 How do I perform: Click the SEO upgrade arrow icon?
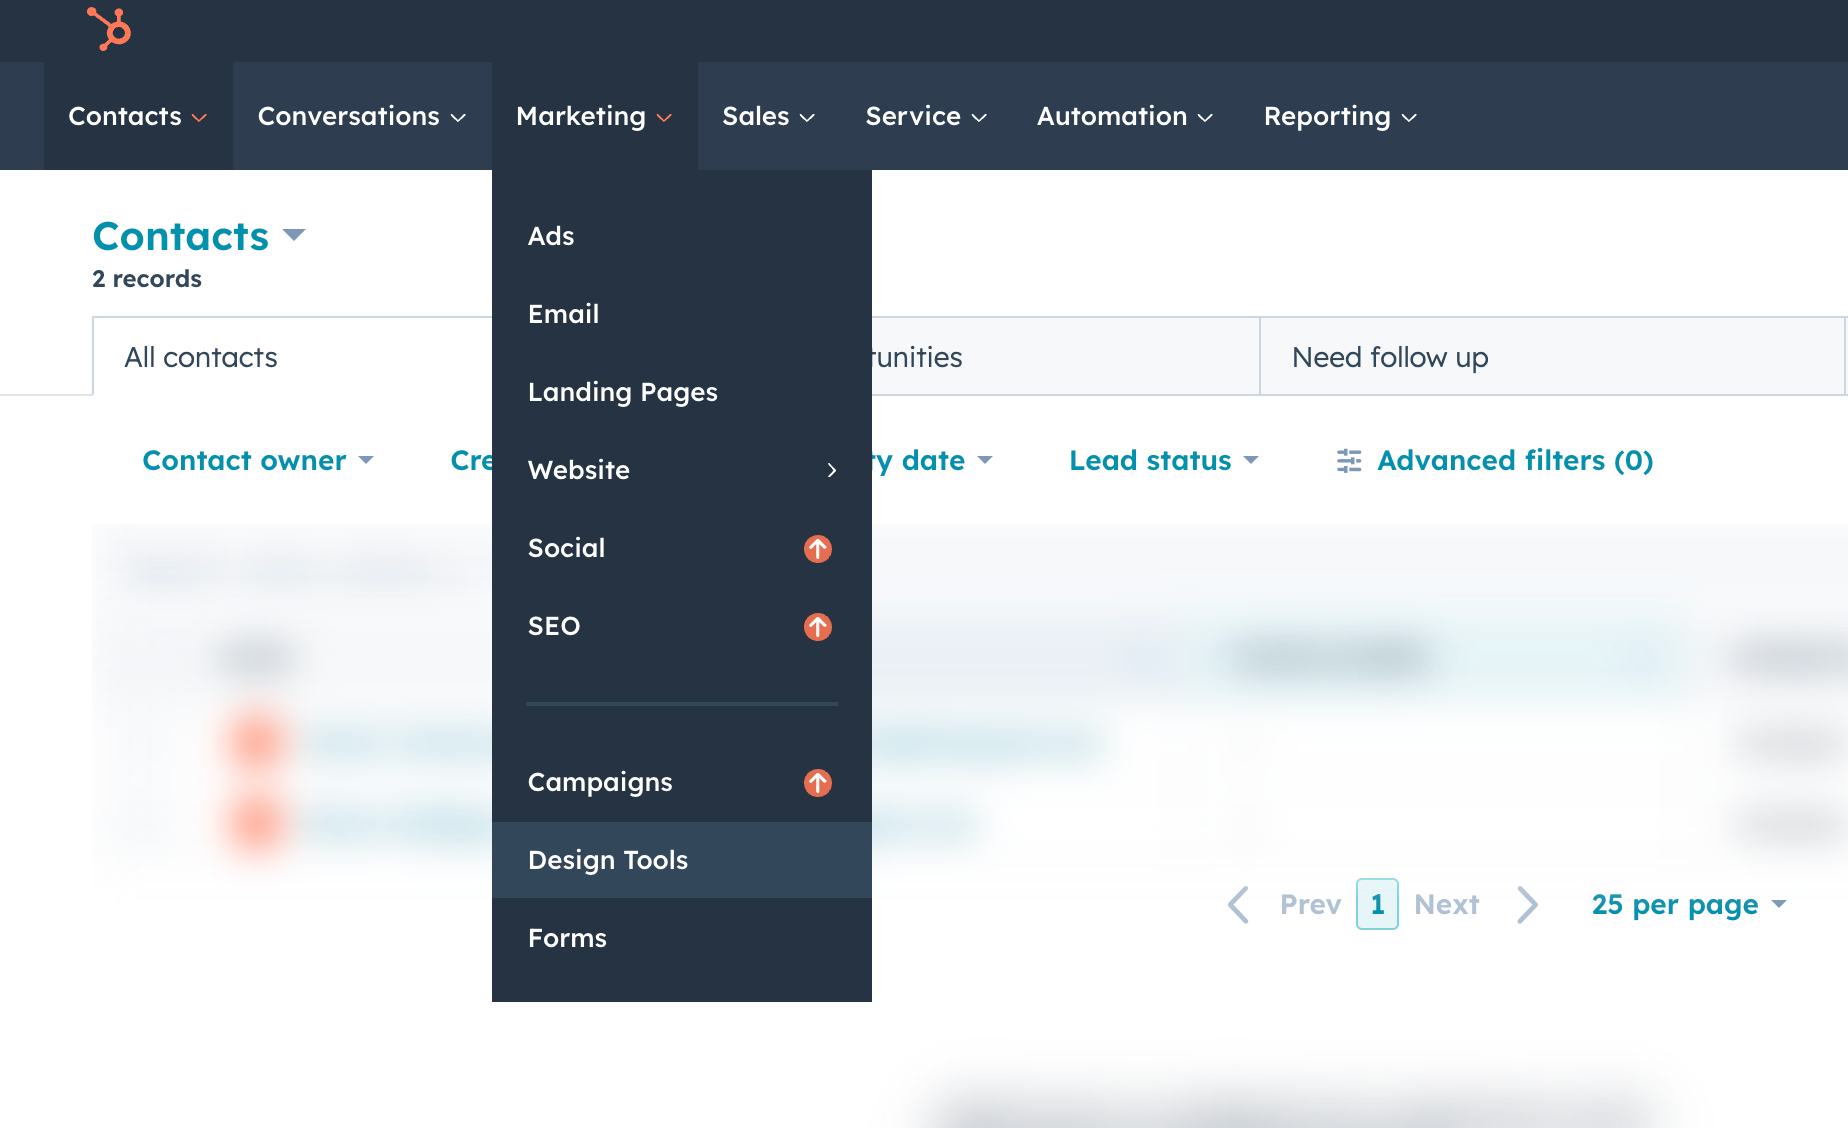(x=817, y=627)
